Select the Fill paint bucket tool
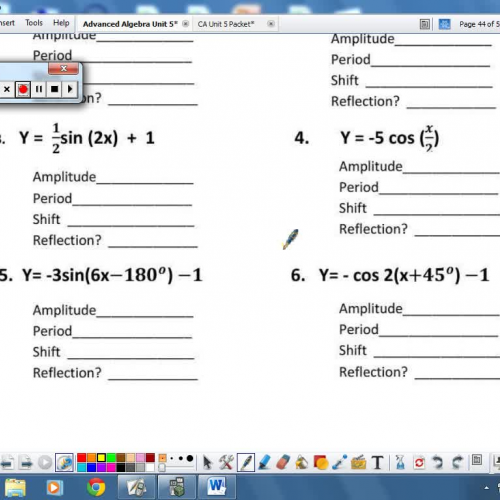 tap(302, 463)
